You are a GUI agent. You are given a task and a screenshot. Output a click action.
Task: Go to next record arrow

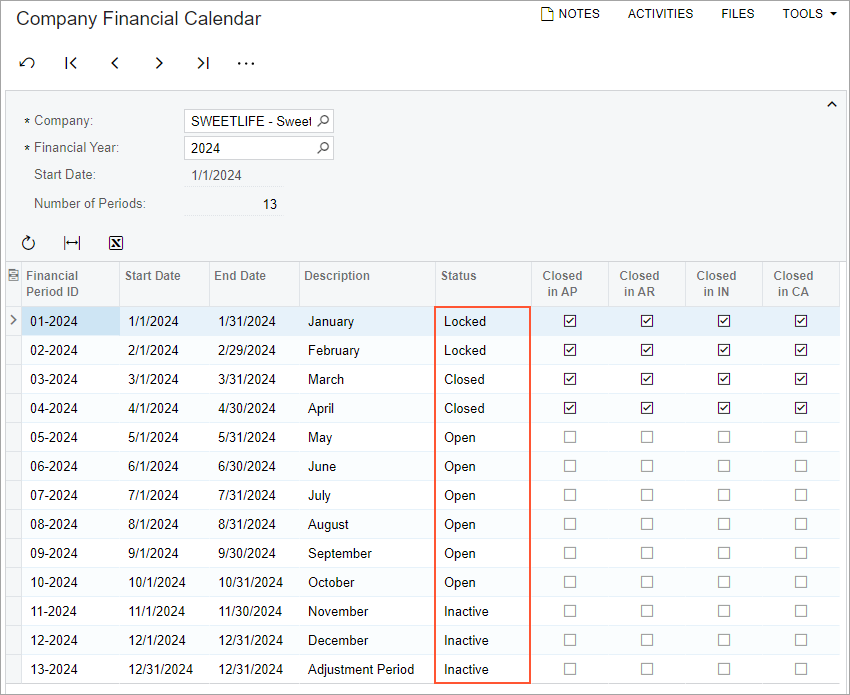[x=159, y=63]
